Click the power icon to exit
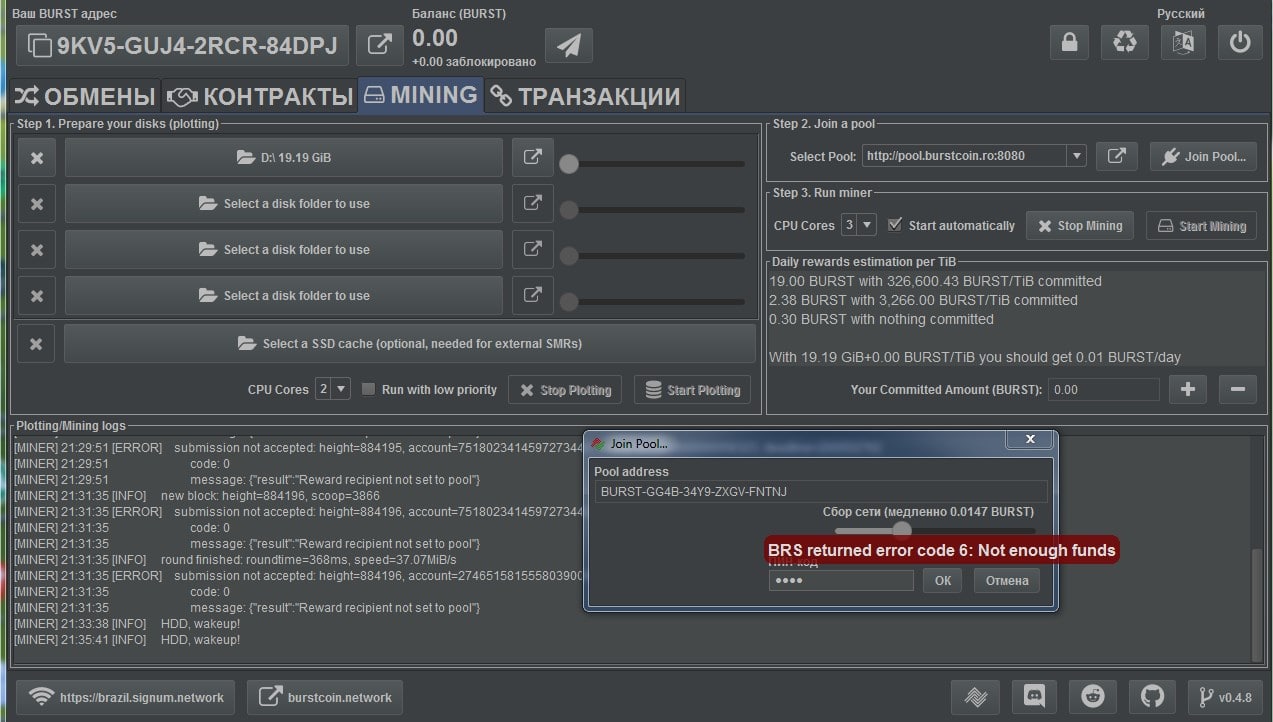1273x722 pixels. [x=1240, y=43]
